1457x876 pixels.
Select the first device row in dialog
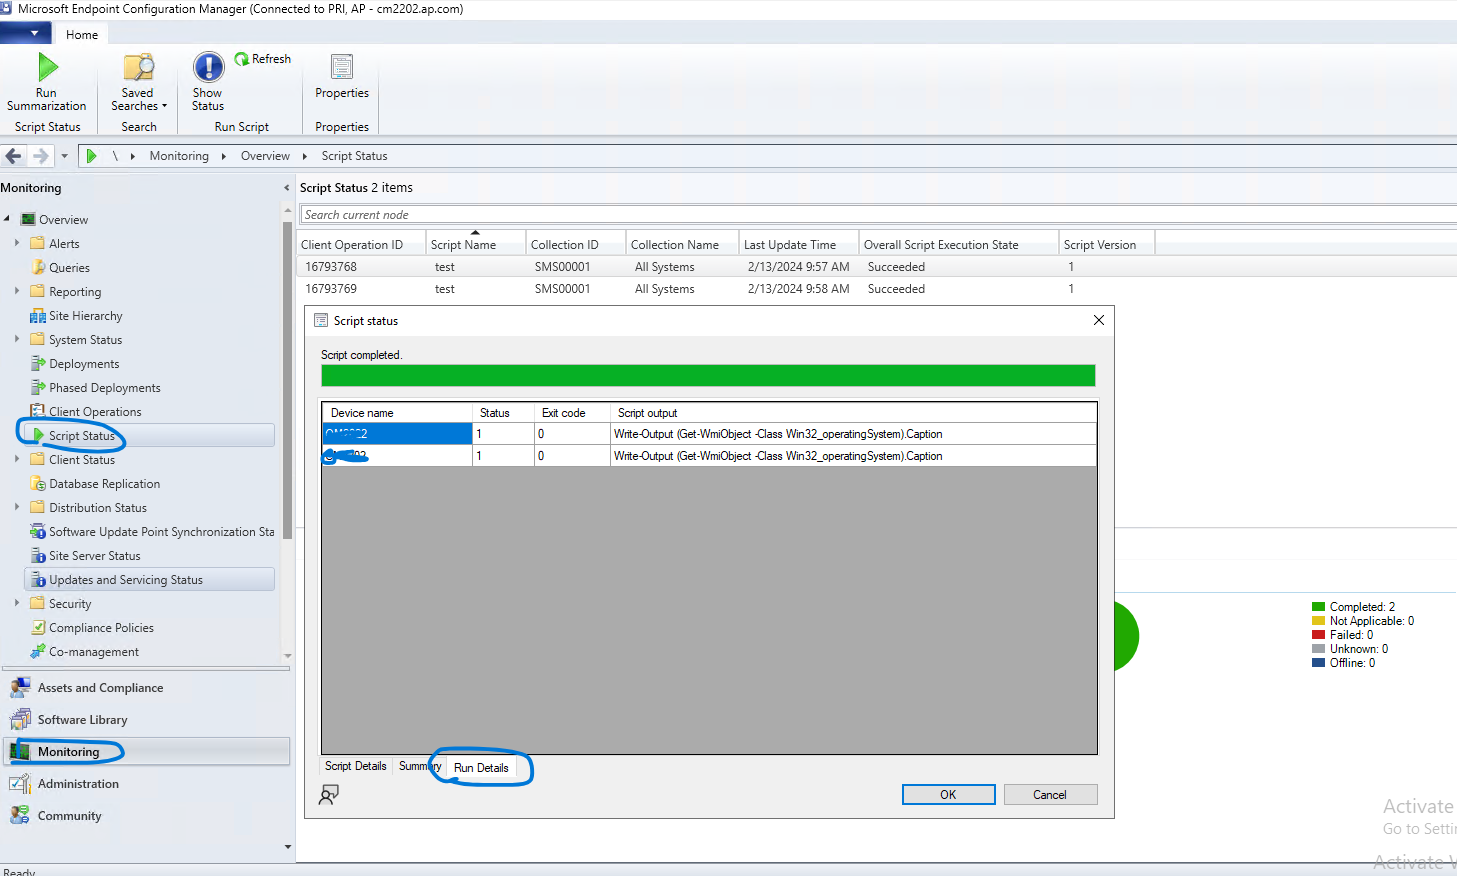click(x=709, y=434)
